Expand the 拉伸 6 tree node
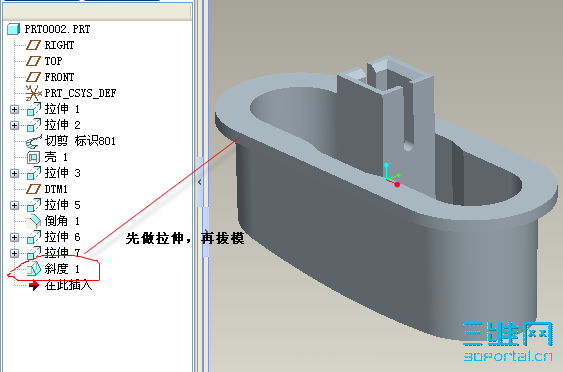Screen dimensions: 563x372 tap(14, 237)
